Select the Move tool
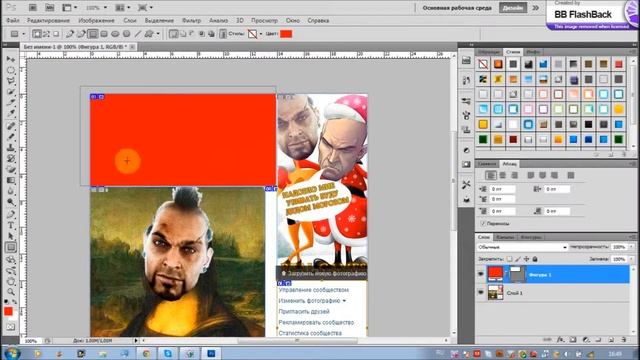The image size is (640, 360). [x=11, y=59]
